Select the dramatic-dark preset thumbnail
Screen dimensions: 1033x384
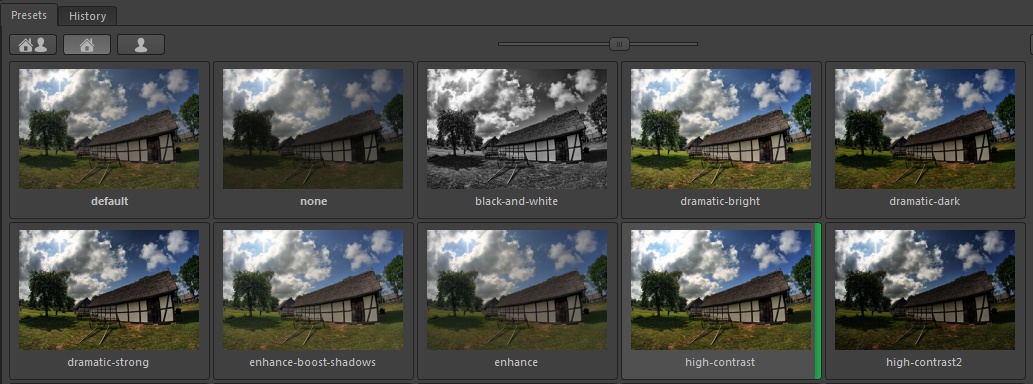(x=925, y=129)
